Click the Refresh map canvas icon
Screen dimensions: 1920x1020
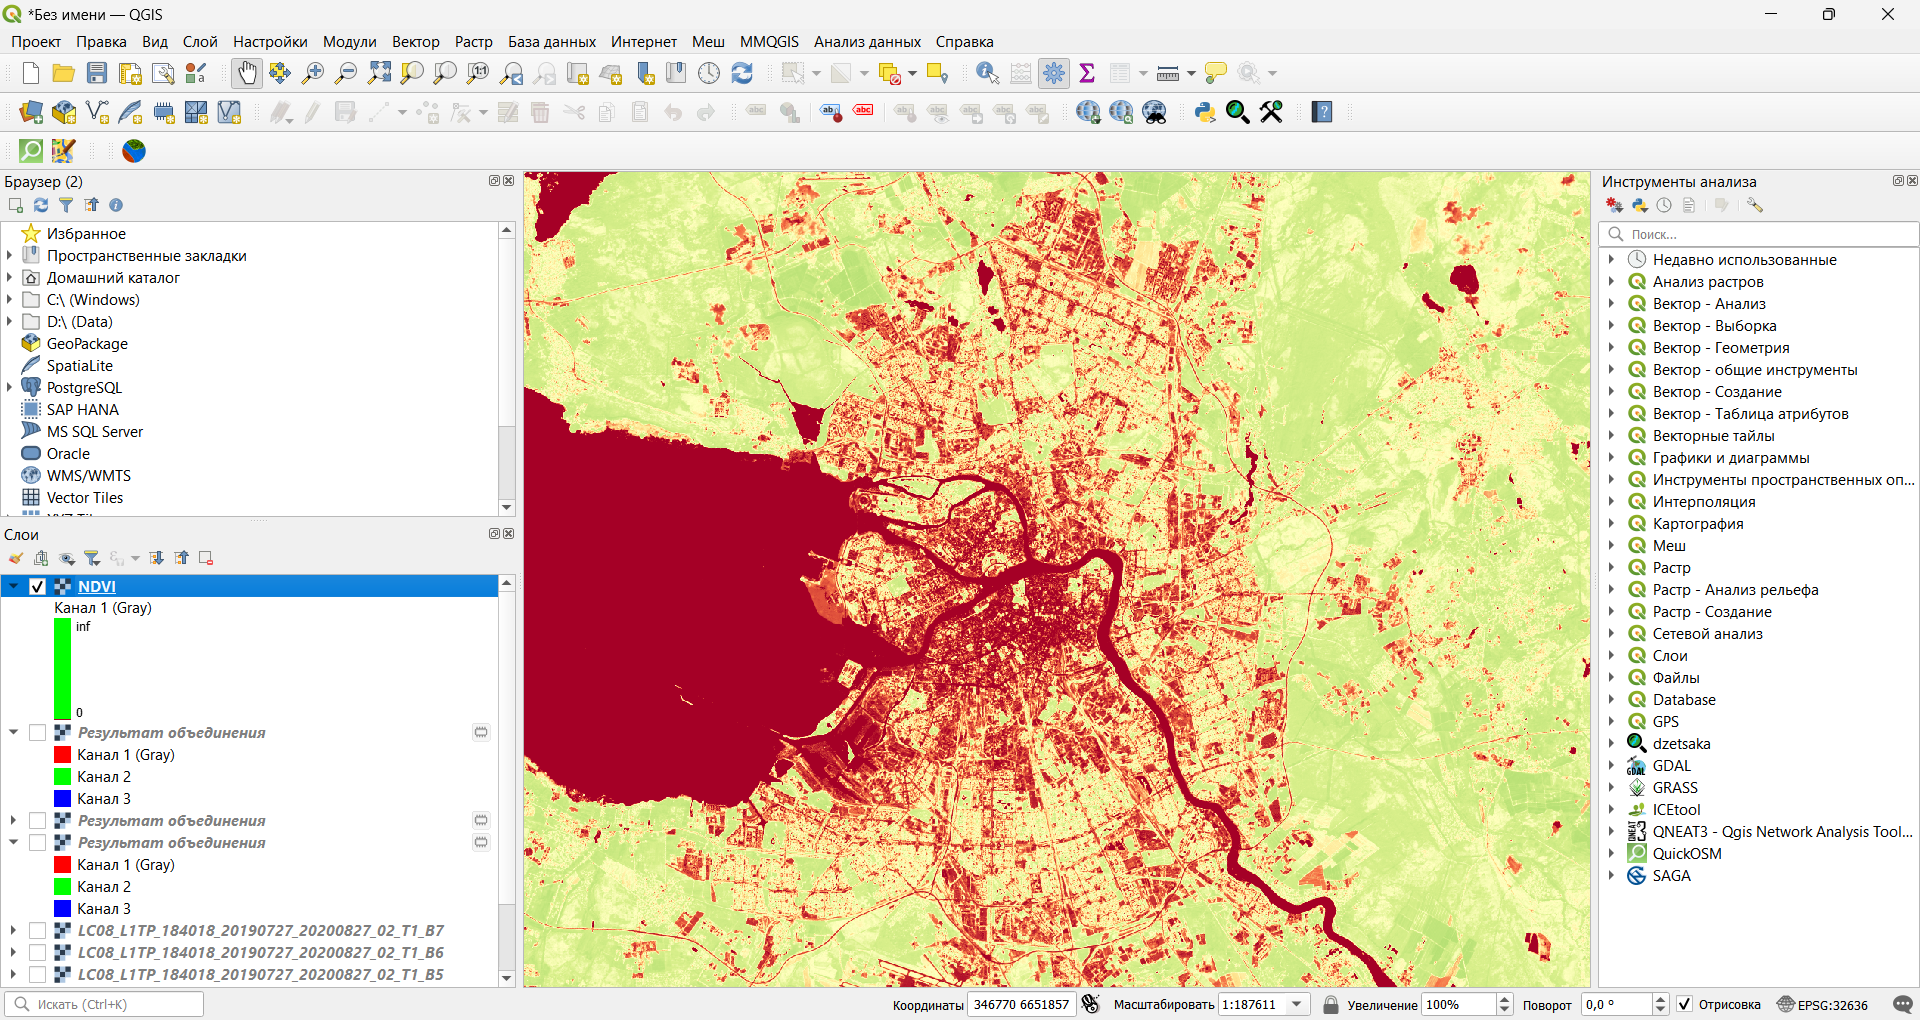(x=742, y=73)
